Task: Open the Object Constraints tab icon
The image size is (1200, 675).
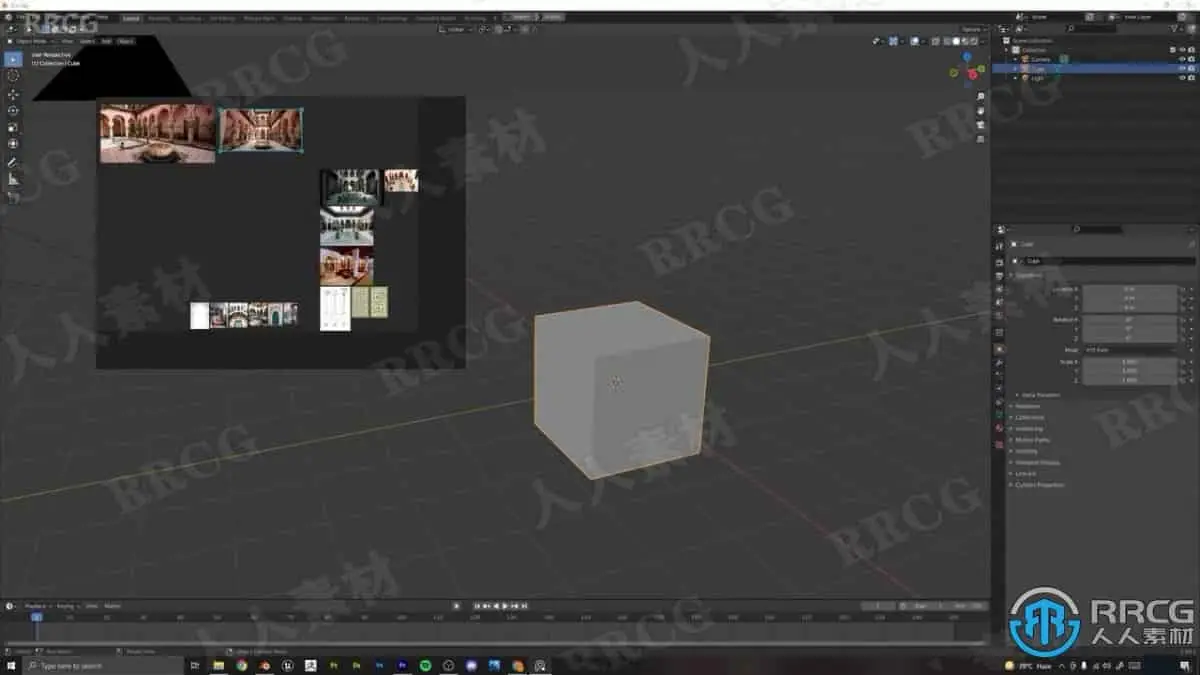Action: point(998,401)
